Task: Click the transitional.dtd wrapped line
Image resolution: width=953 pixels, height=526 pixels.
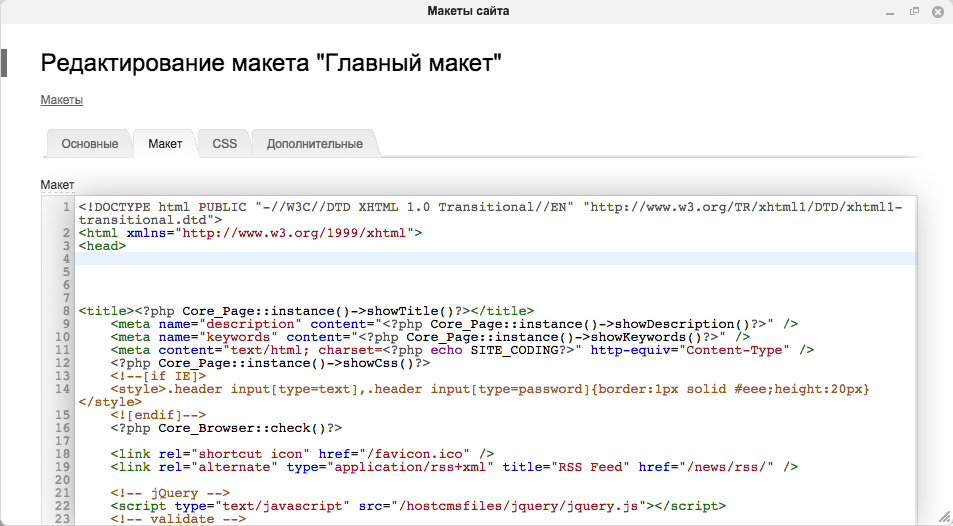Action: pyautogui.click(x=150, y=220)
